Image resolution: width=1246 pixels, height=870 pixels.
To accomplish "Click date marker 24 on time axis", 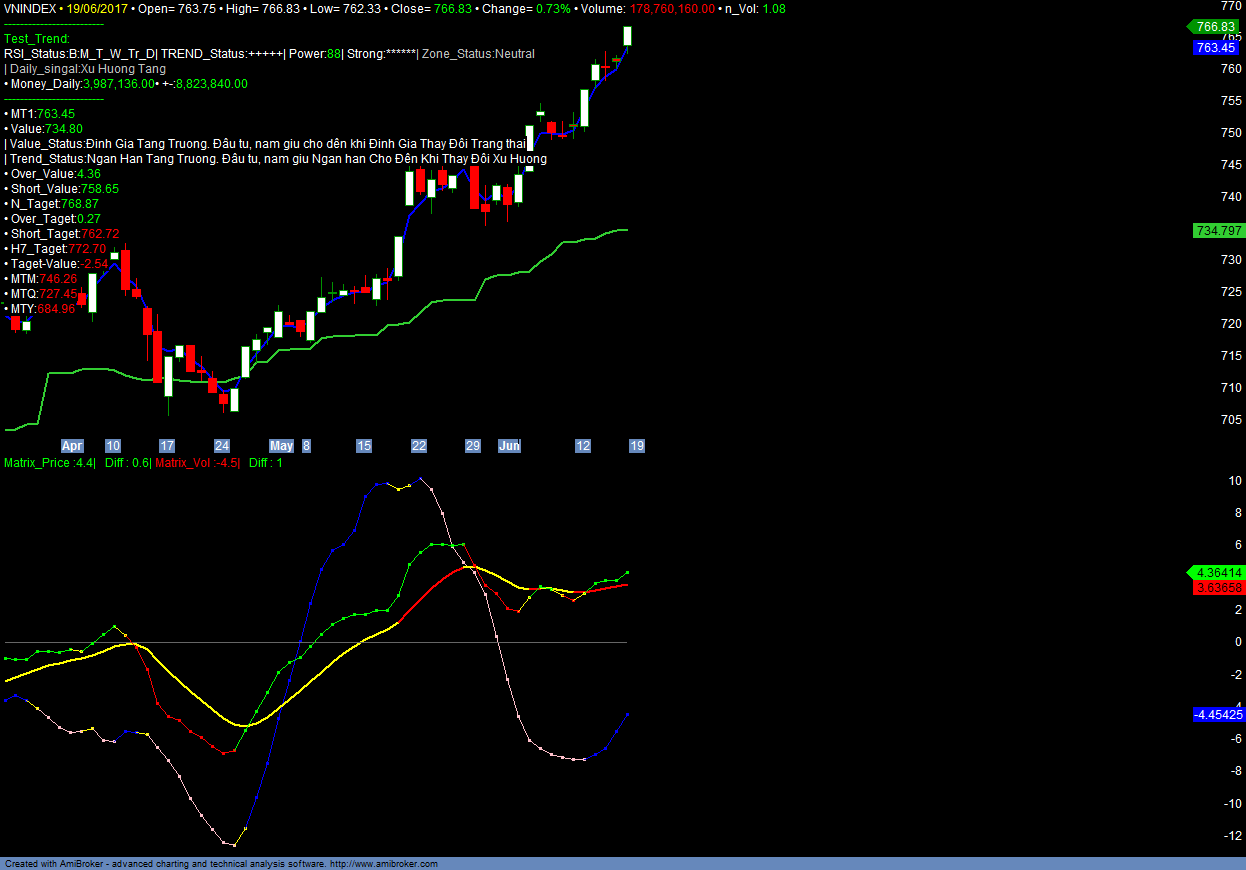I will (222, 446).
